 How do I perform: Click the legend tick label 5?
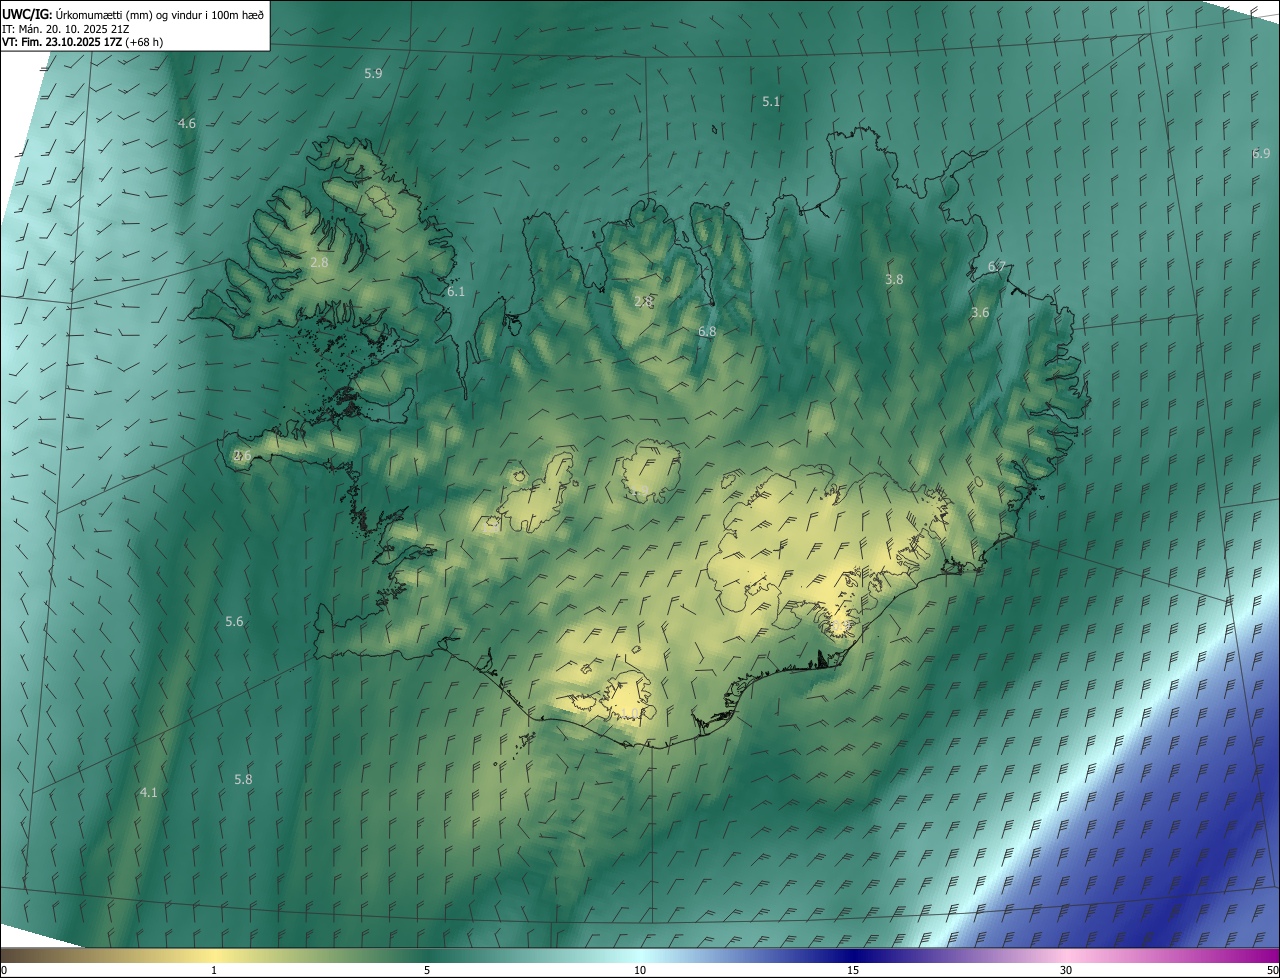(427, 970)
